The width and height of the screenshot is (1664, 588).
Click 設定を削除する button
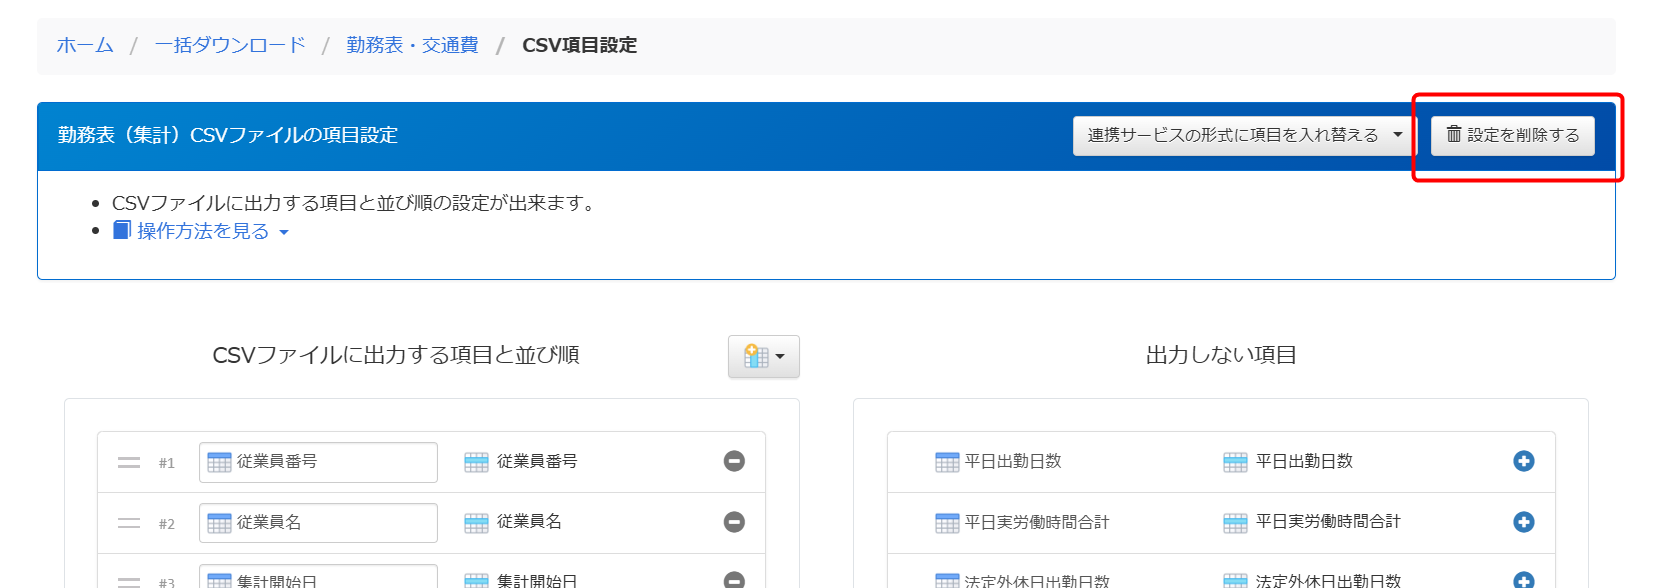[x=1513, y=135]
